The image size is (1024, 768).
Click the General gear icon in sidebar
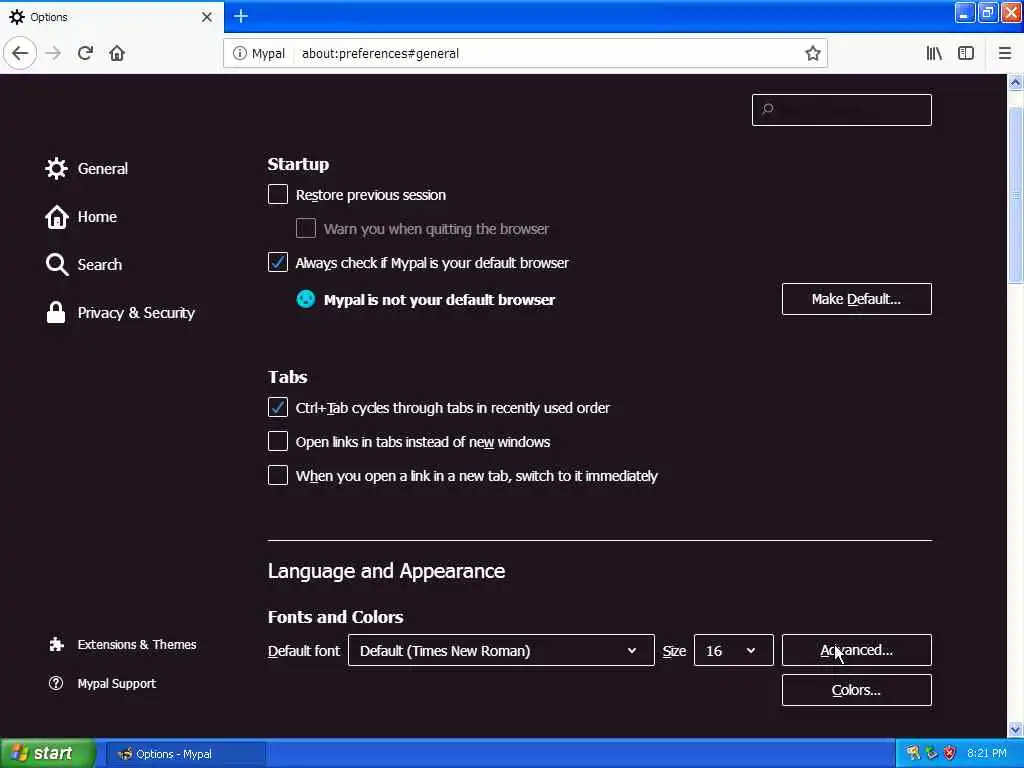coord(56,168)
